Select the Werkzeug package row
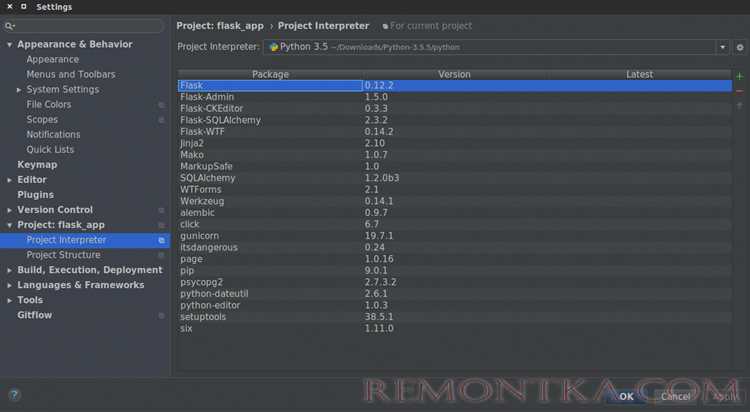The image size is (750, 412). tap(455, 201)
